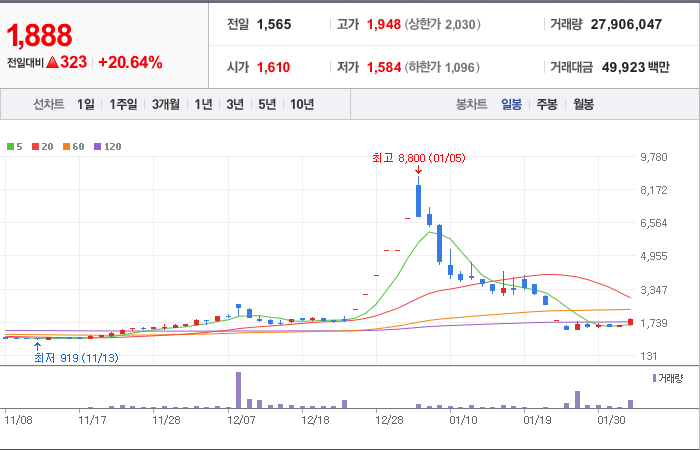This screenshot has height=450, width=700.
Task: Click the 6,564 price axis label
Action: pos(654,223)
